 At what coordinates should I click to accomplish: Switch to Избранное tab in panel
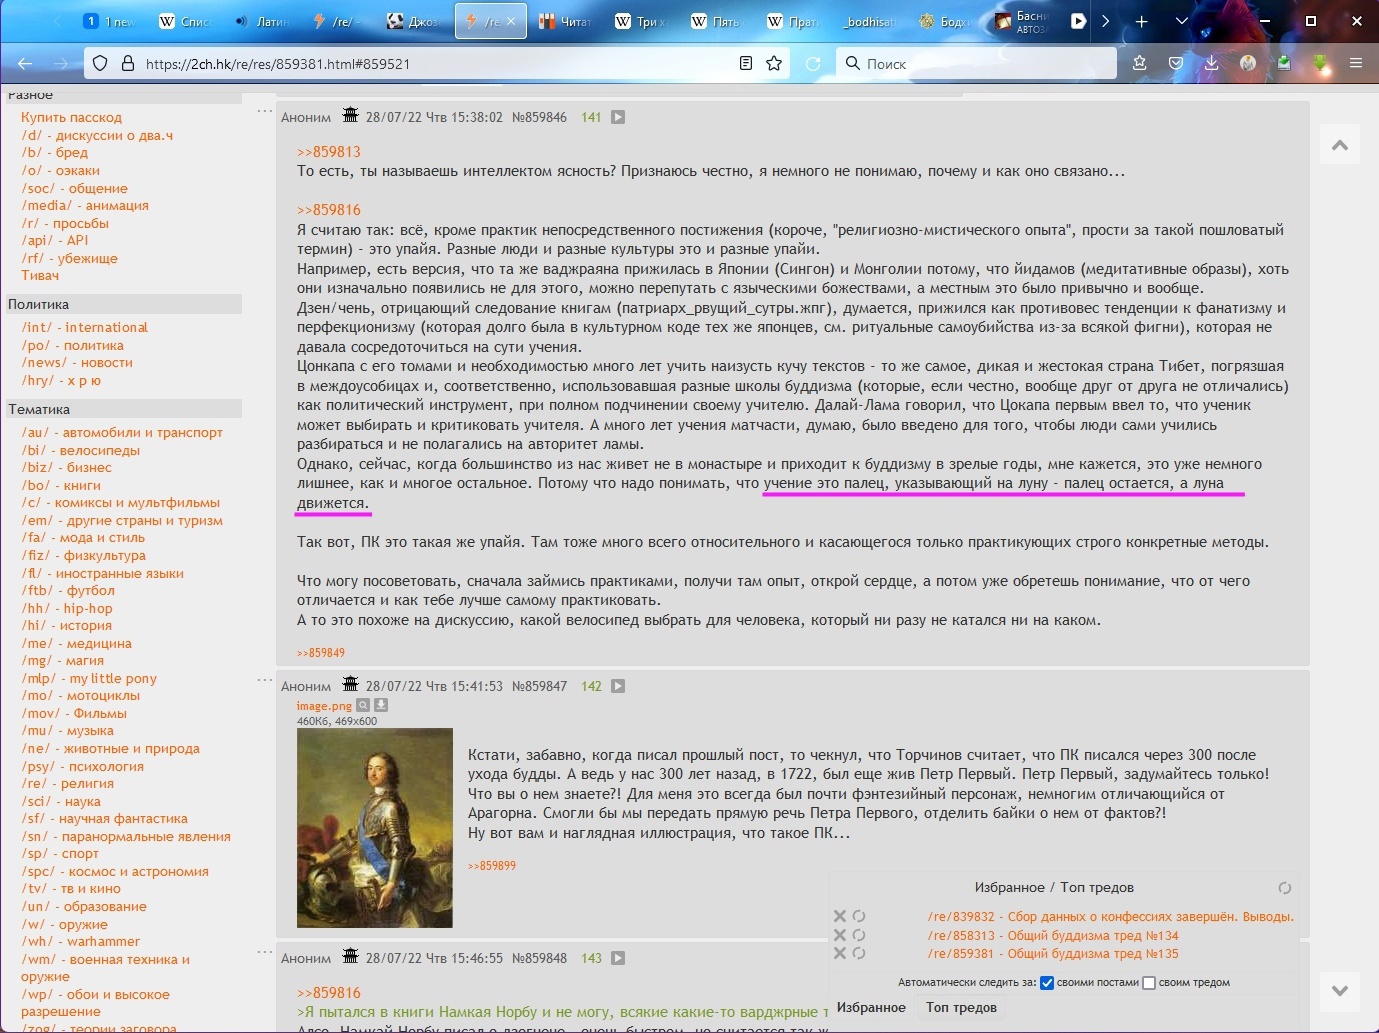point(871,1007)
